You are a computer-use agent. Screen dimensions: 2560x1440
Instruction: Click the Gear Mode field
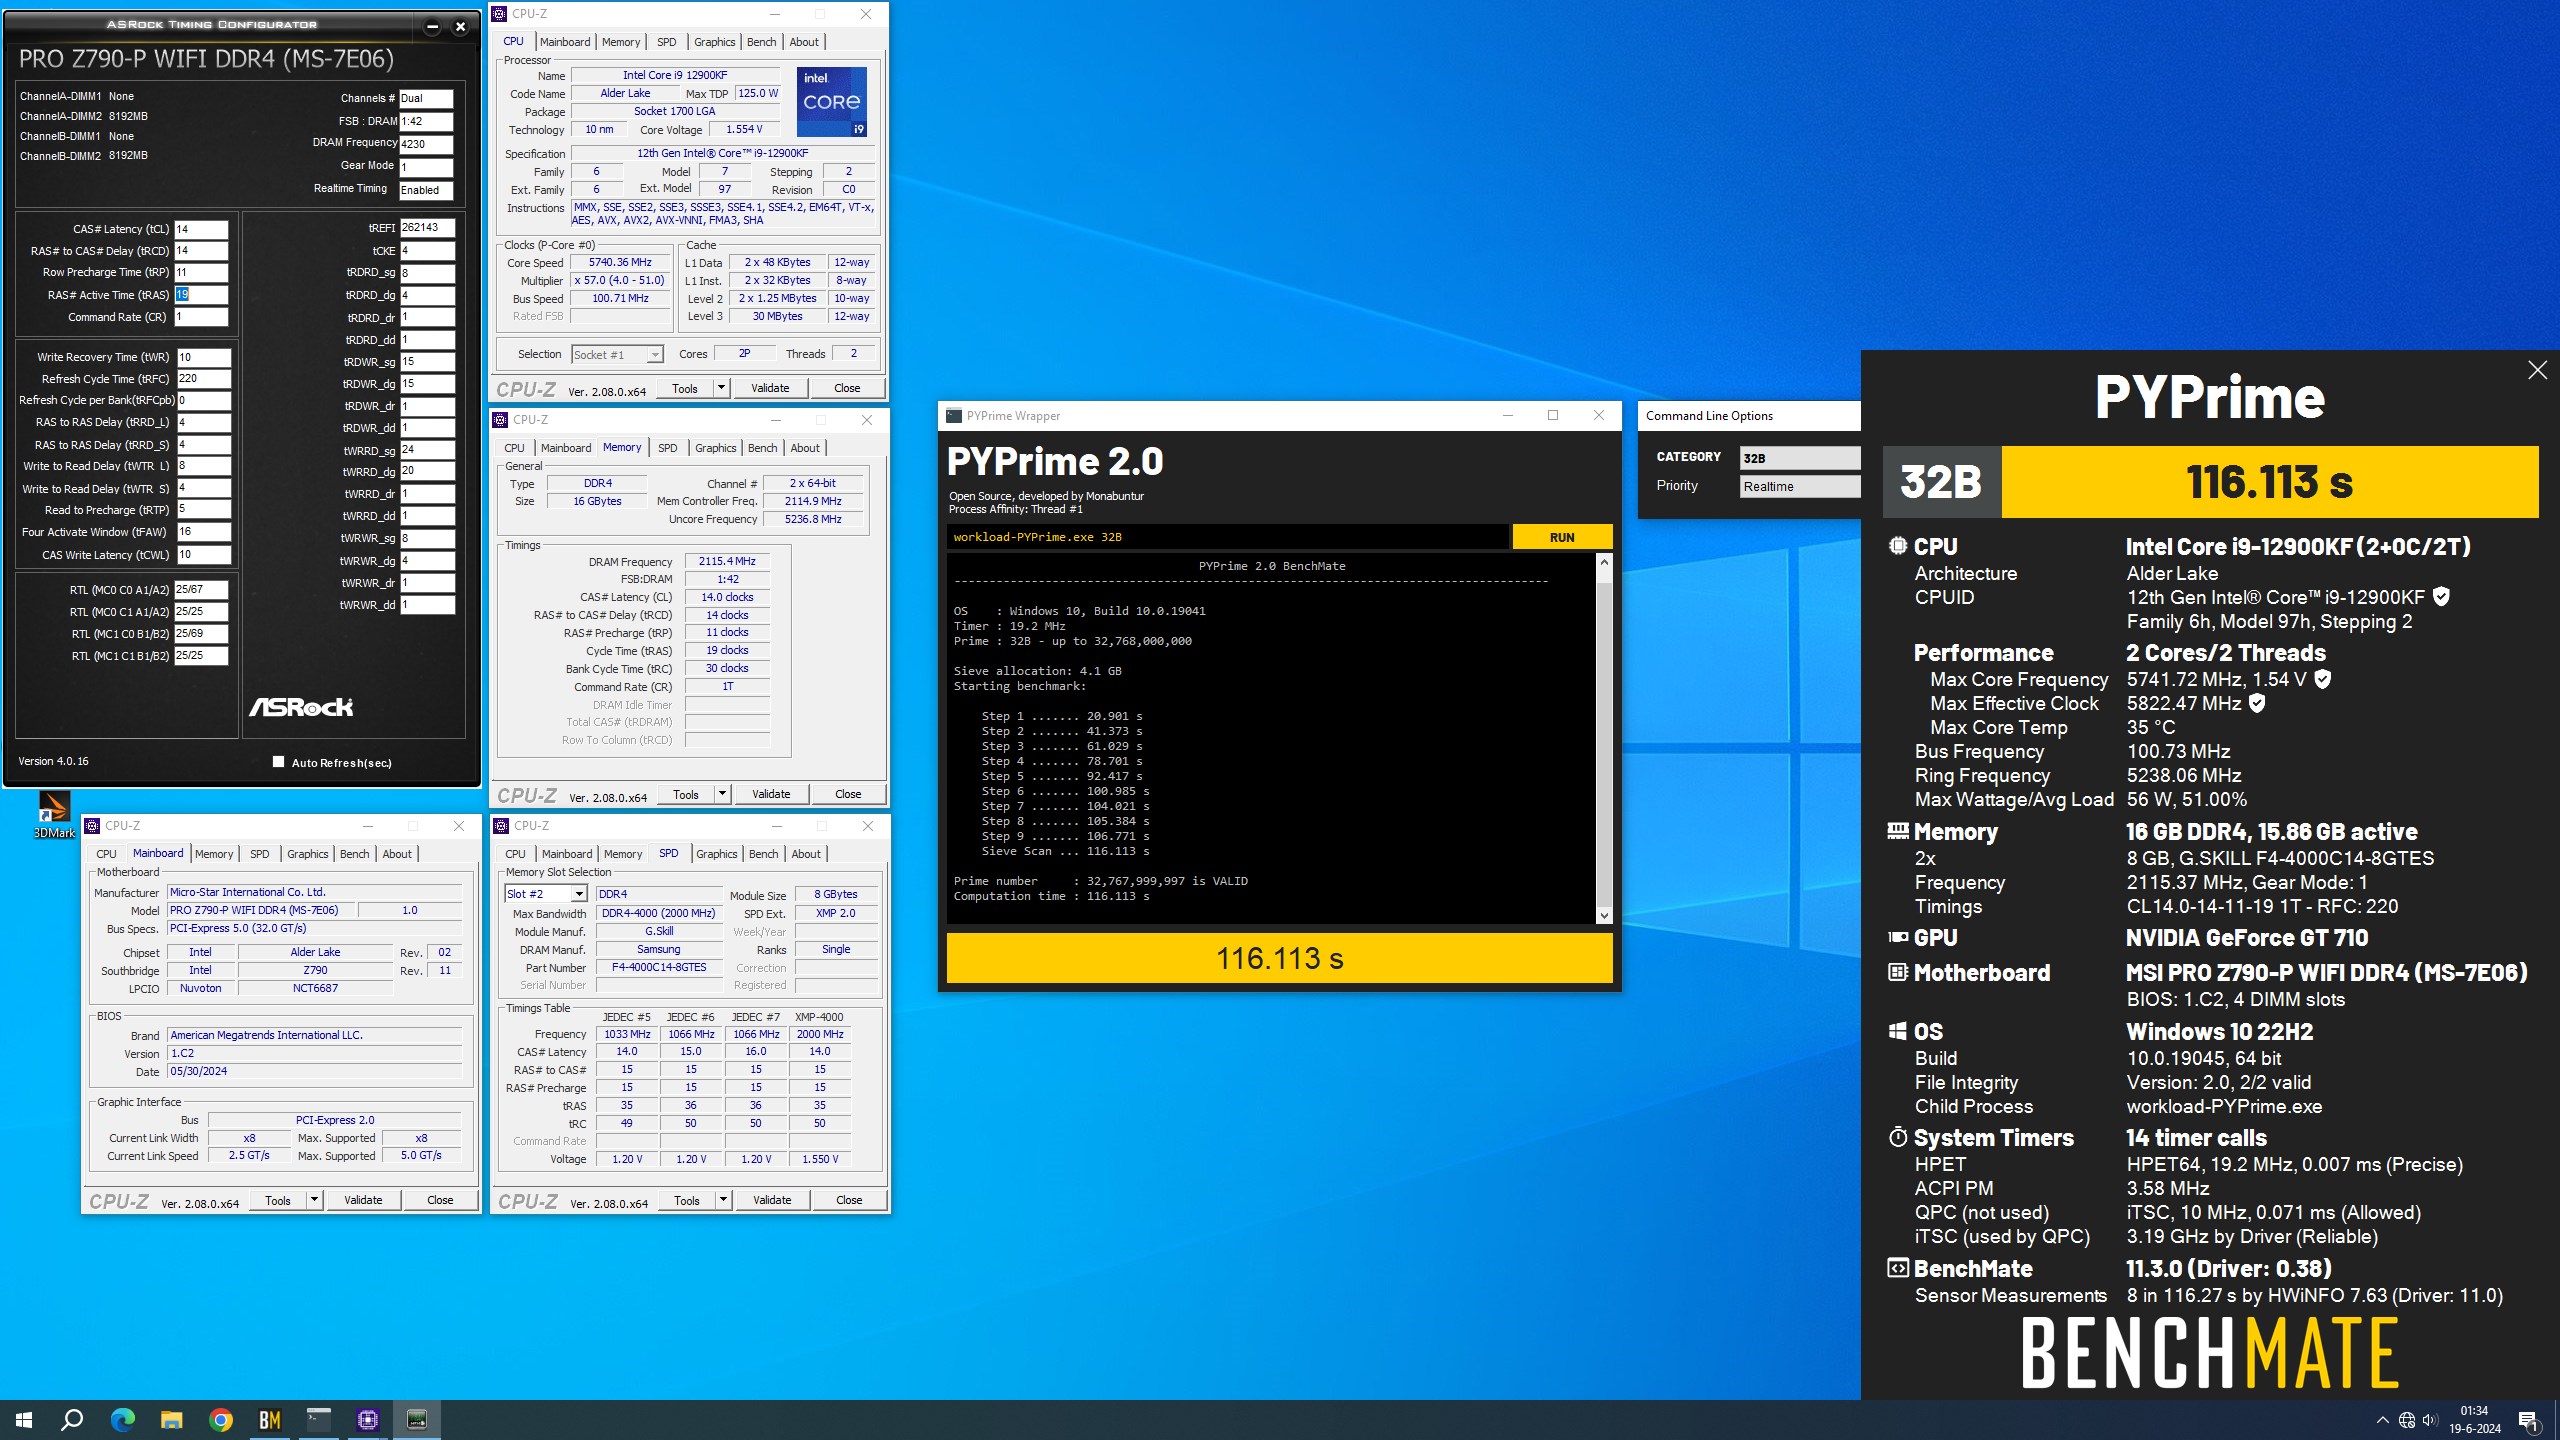[426, 167]
